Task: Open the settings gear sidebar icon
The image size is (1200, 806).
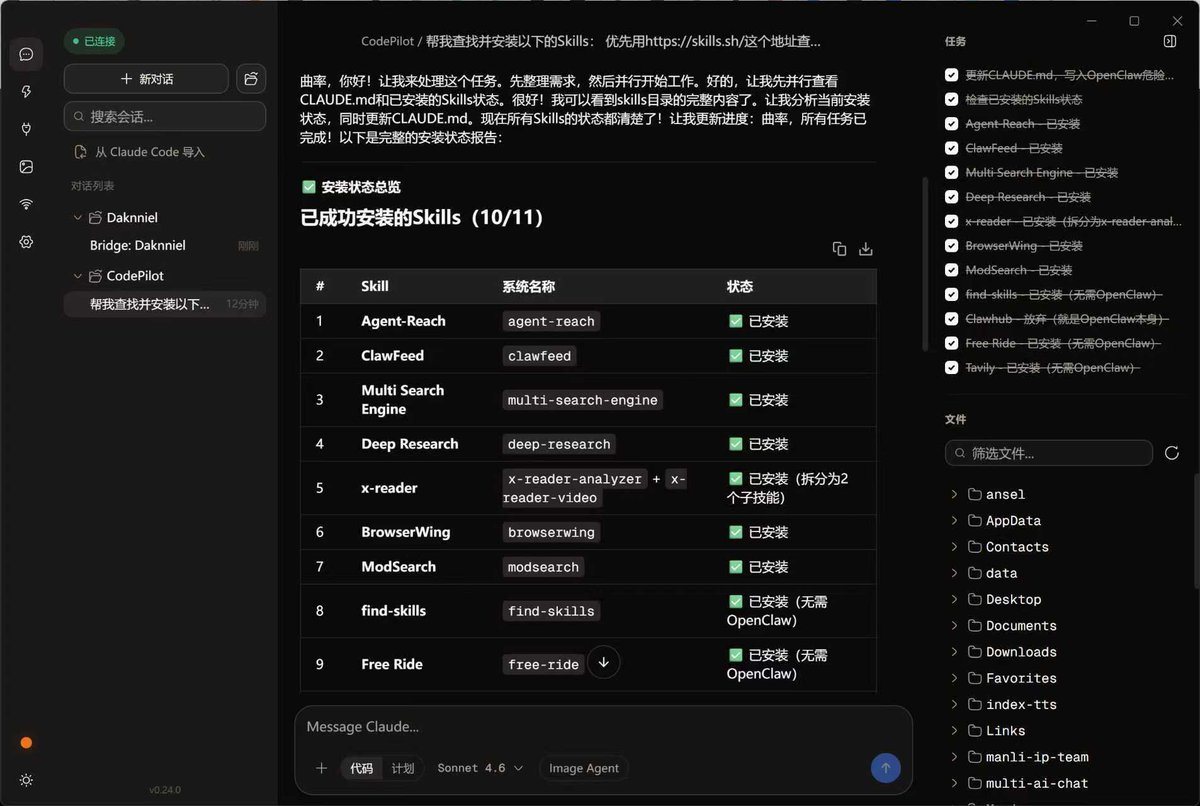Action: point(26,242)
